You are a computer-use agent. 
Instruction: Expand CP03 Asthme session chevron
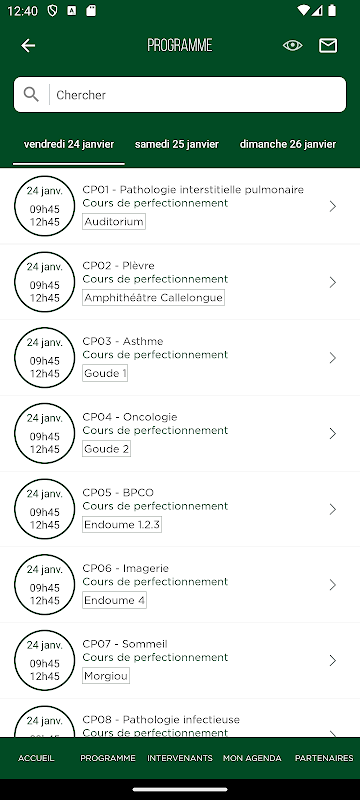click(x=332, y=358)
